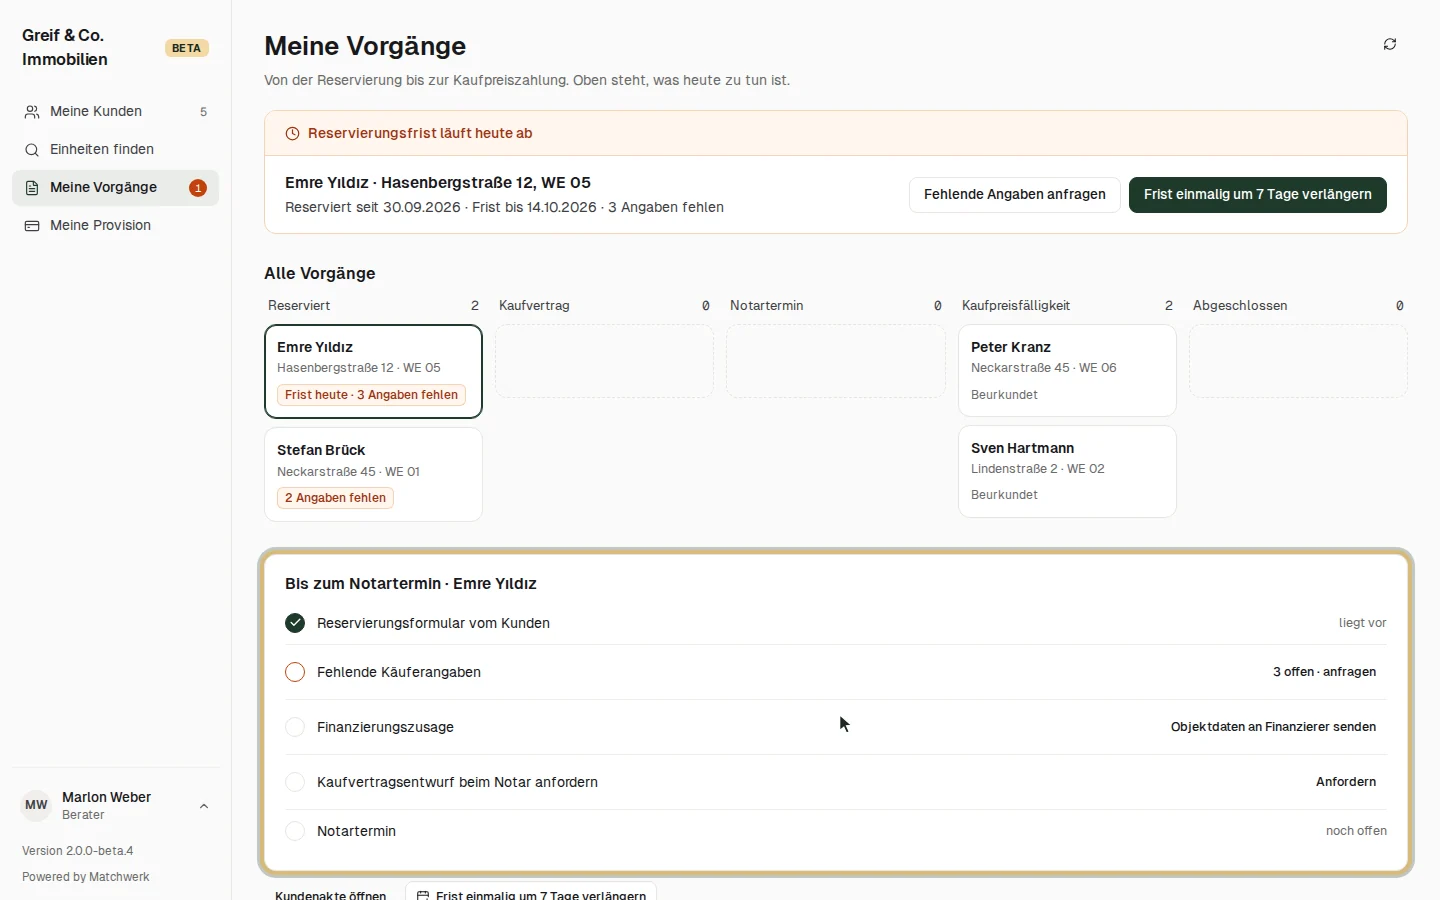The width and height of the screenshot is (1440, 900).
Task: Click the calendar icon in the cut-off bottom button
Action: pyautogui.click(x=423, y=895)
